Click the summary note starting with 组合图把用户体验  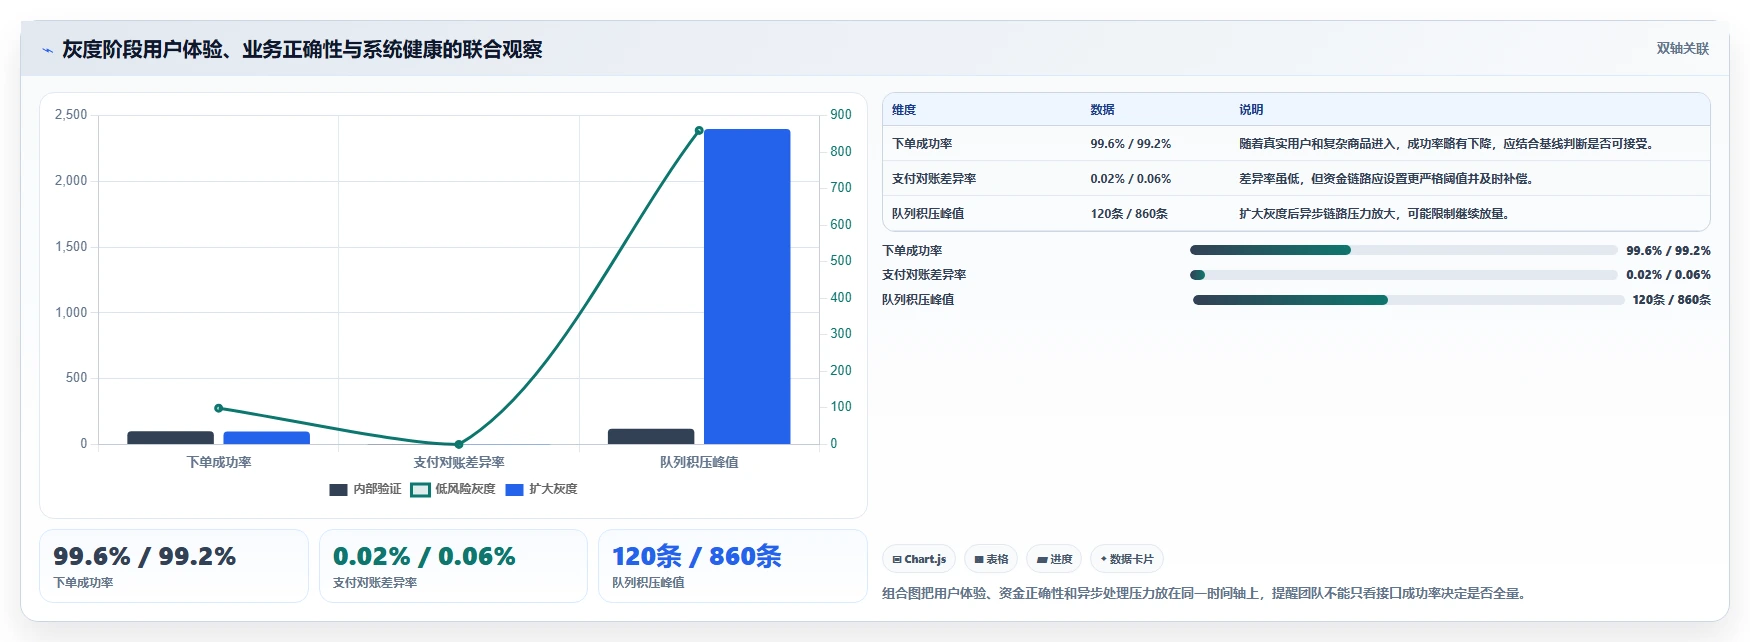tap(1206, 593)
